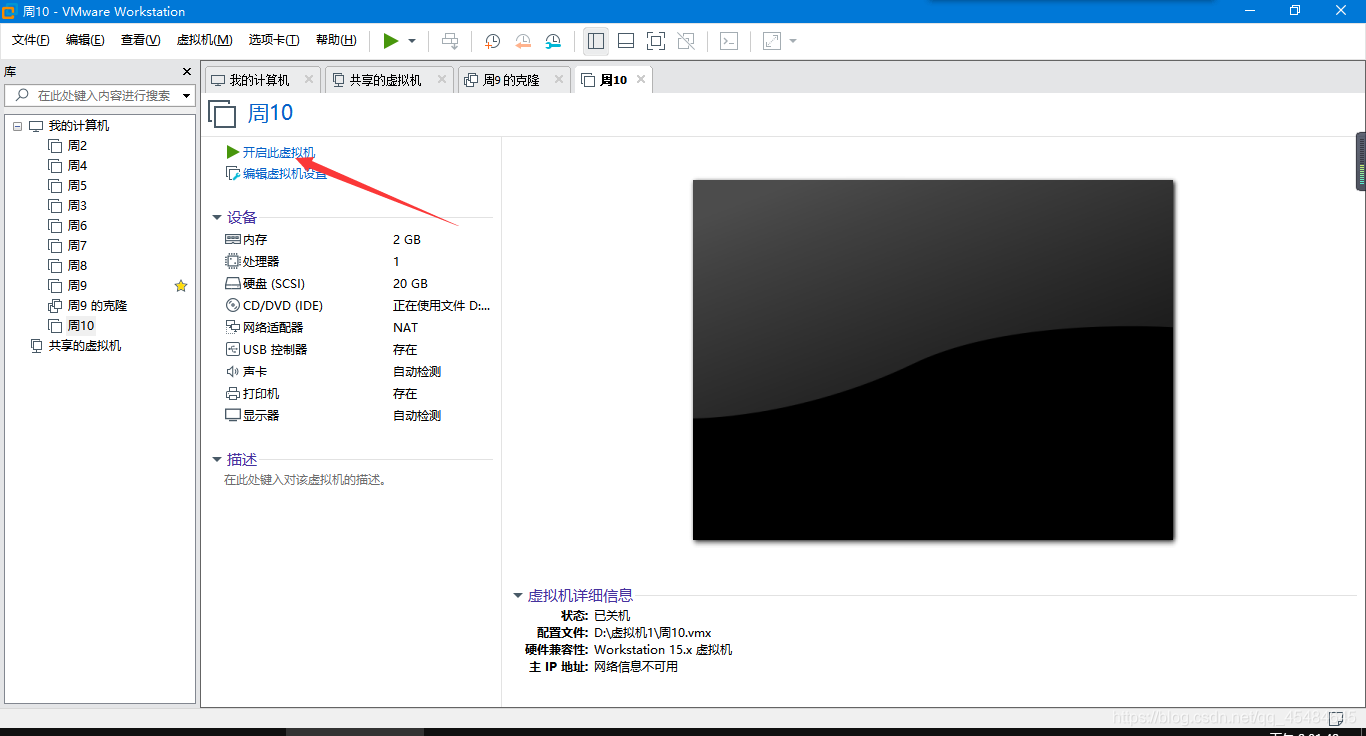Click the Unity mode toolbar icon

click(686, 41)
